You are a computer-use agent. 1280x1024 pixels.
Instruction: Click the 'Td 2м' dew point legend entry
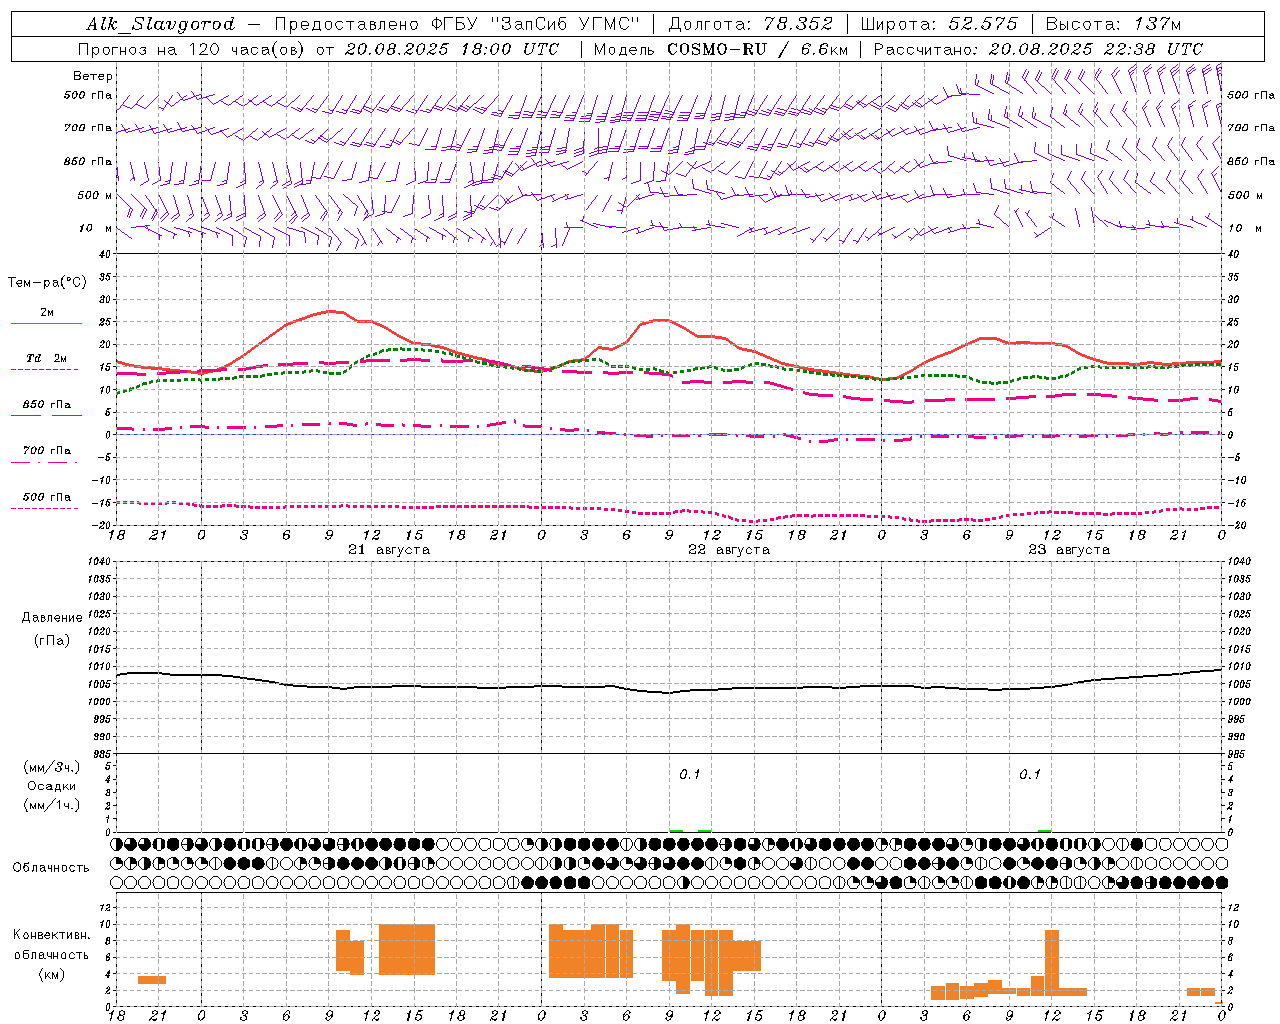pyautogui.click(x=47, y=358)
